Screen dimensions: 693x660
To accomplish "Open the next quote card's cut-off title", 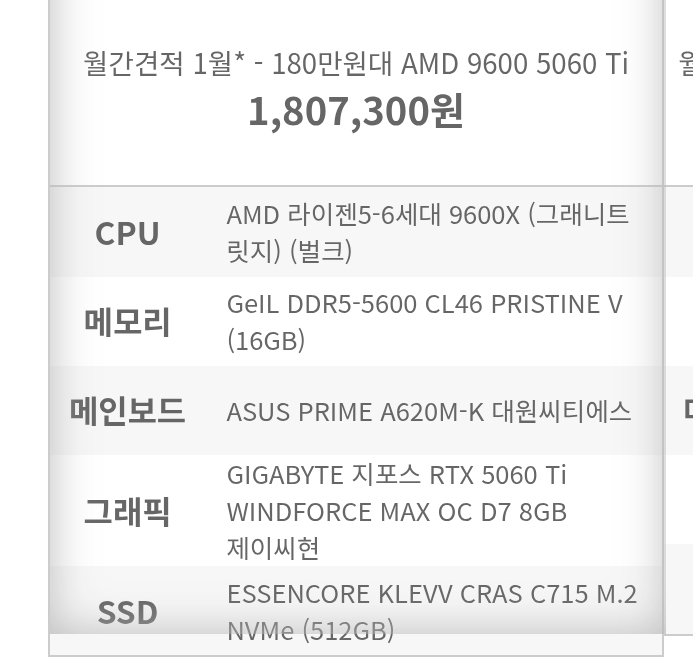I will tap(686, 65).
